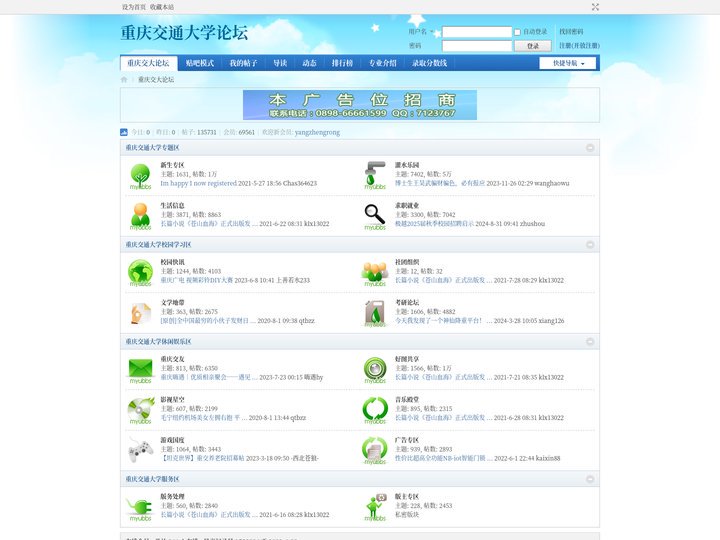Collapse the 重庆交通大学休闲娱乐区 section

coord(590,342)
